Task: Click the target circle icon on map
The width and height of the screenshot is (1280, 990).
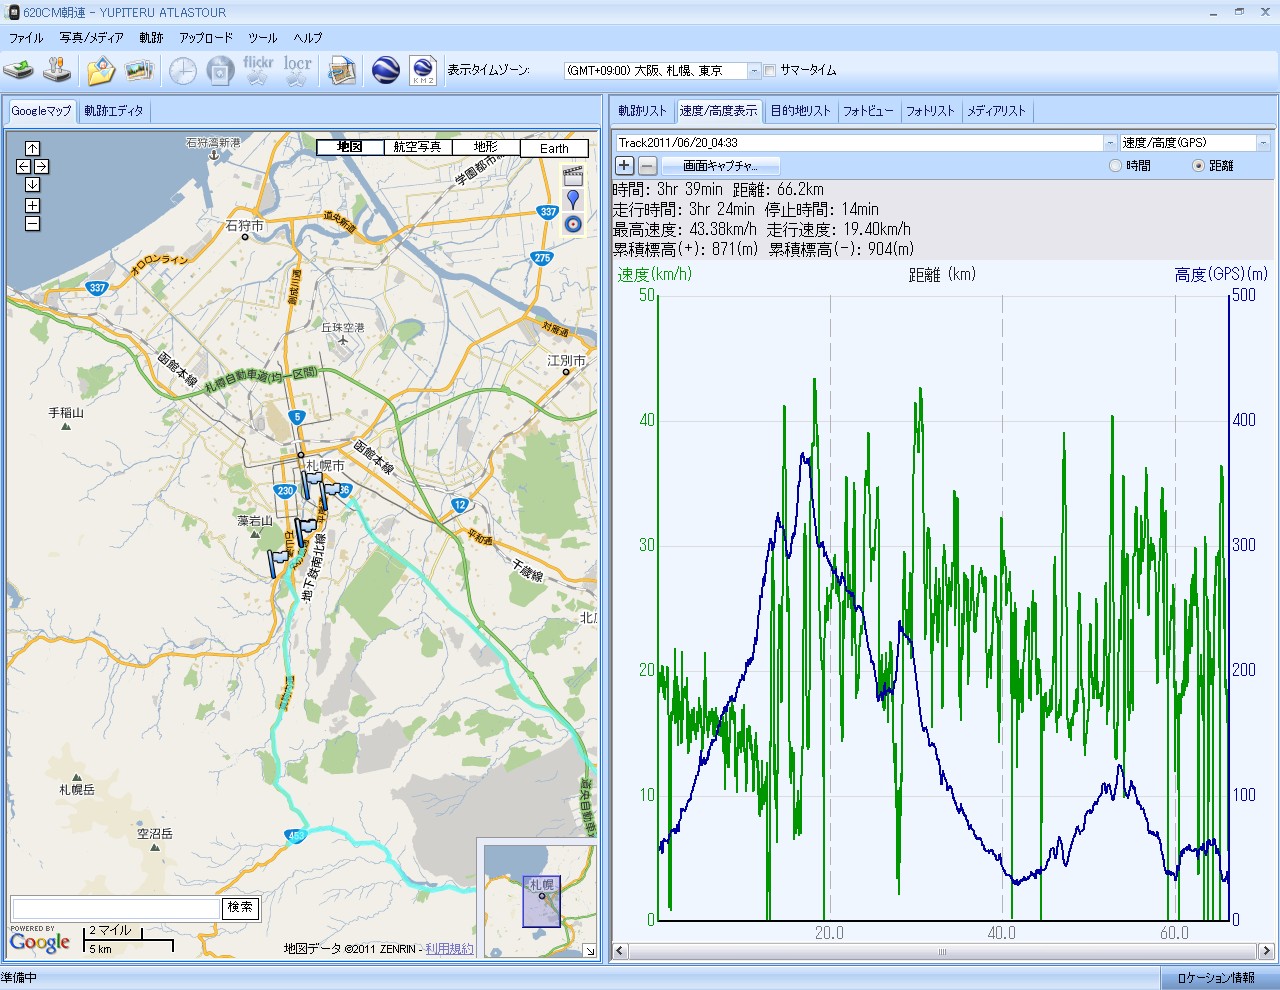Action: (x=573, y=224)
